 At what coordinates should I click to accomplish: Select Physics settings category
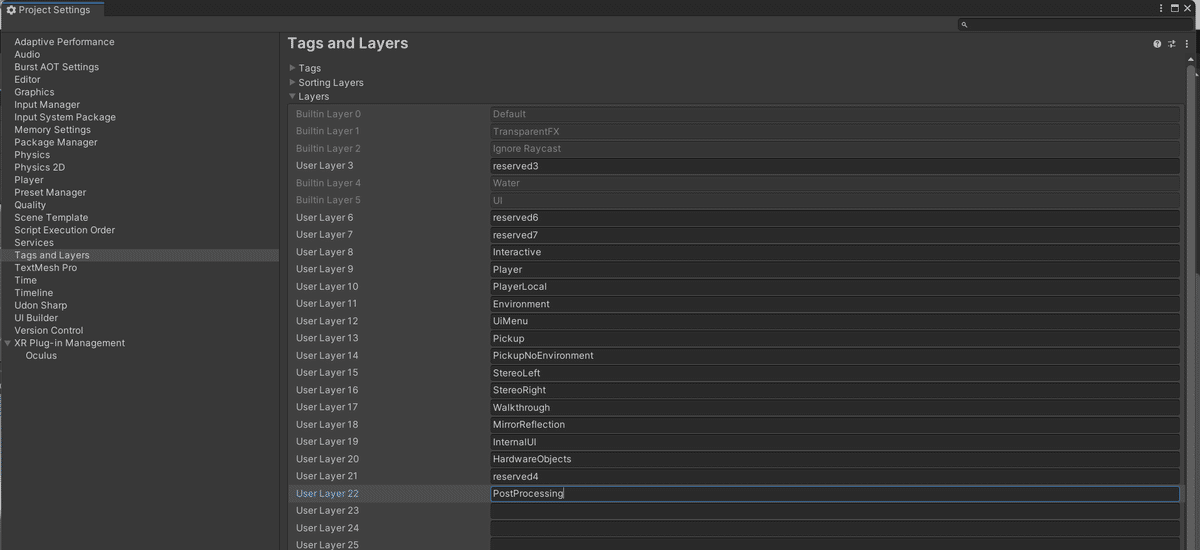(x=32, y=155)
